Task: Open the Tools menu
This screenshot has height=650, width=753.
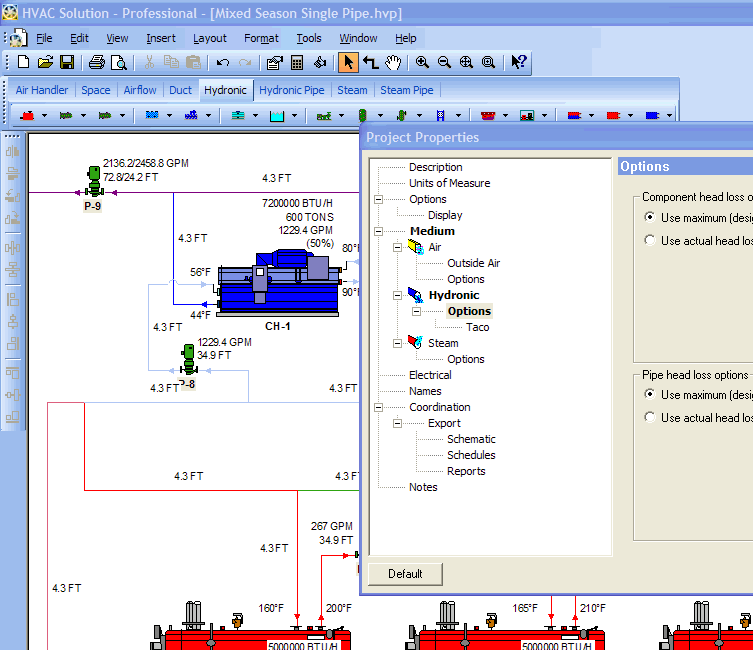Action: coord(309,38)
